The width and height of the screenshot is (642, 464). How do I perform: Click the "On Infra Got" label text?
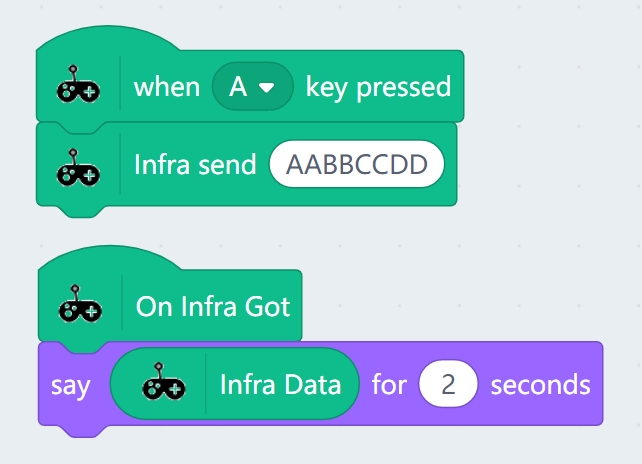point(213,305)
